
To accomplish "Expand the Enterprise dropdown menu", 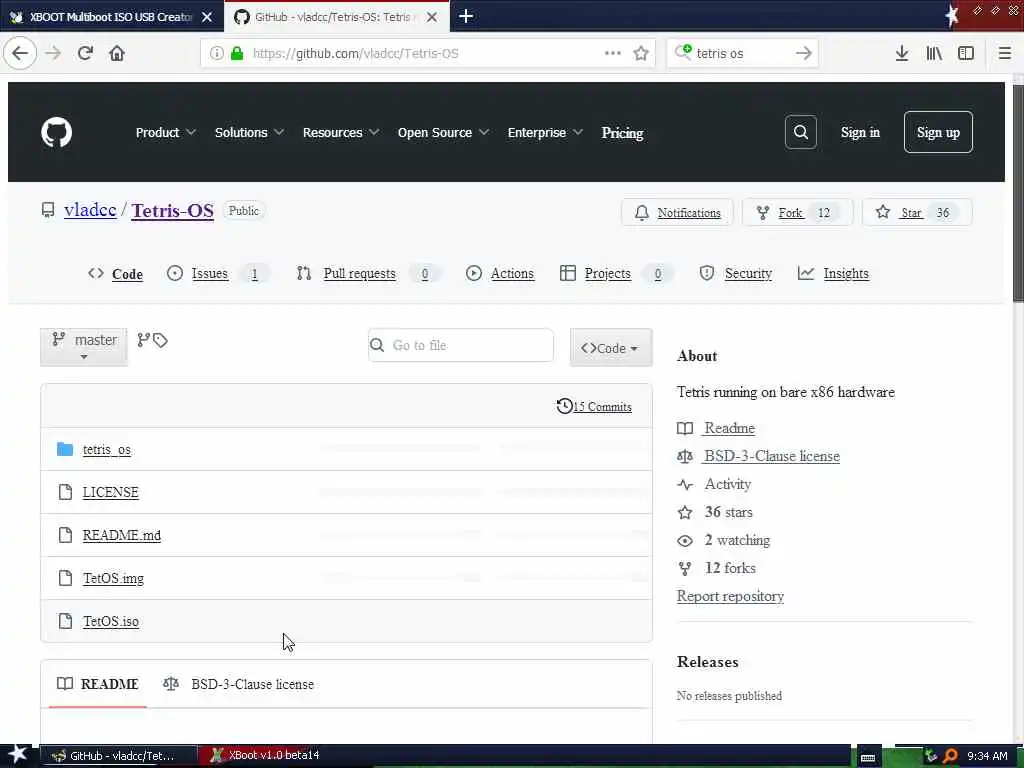I will 545,133.
